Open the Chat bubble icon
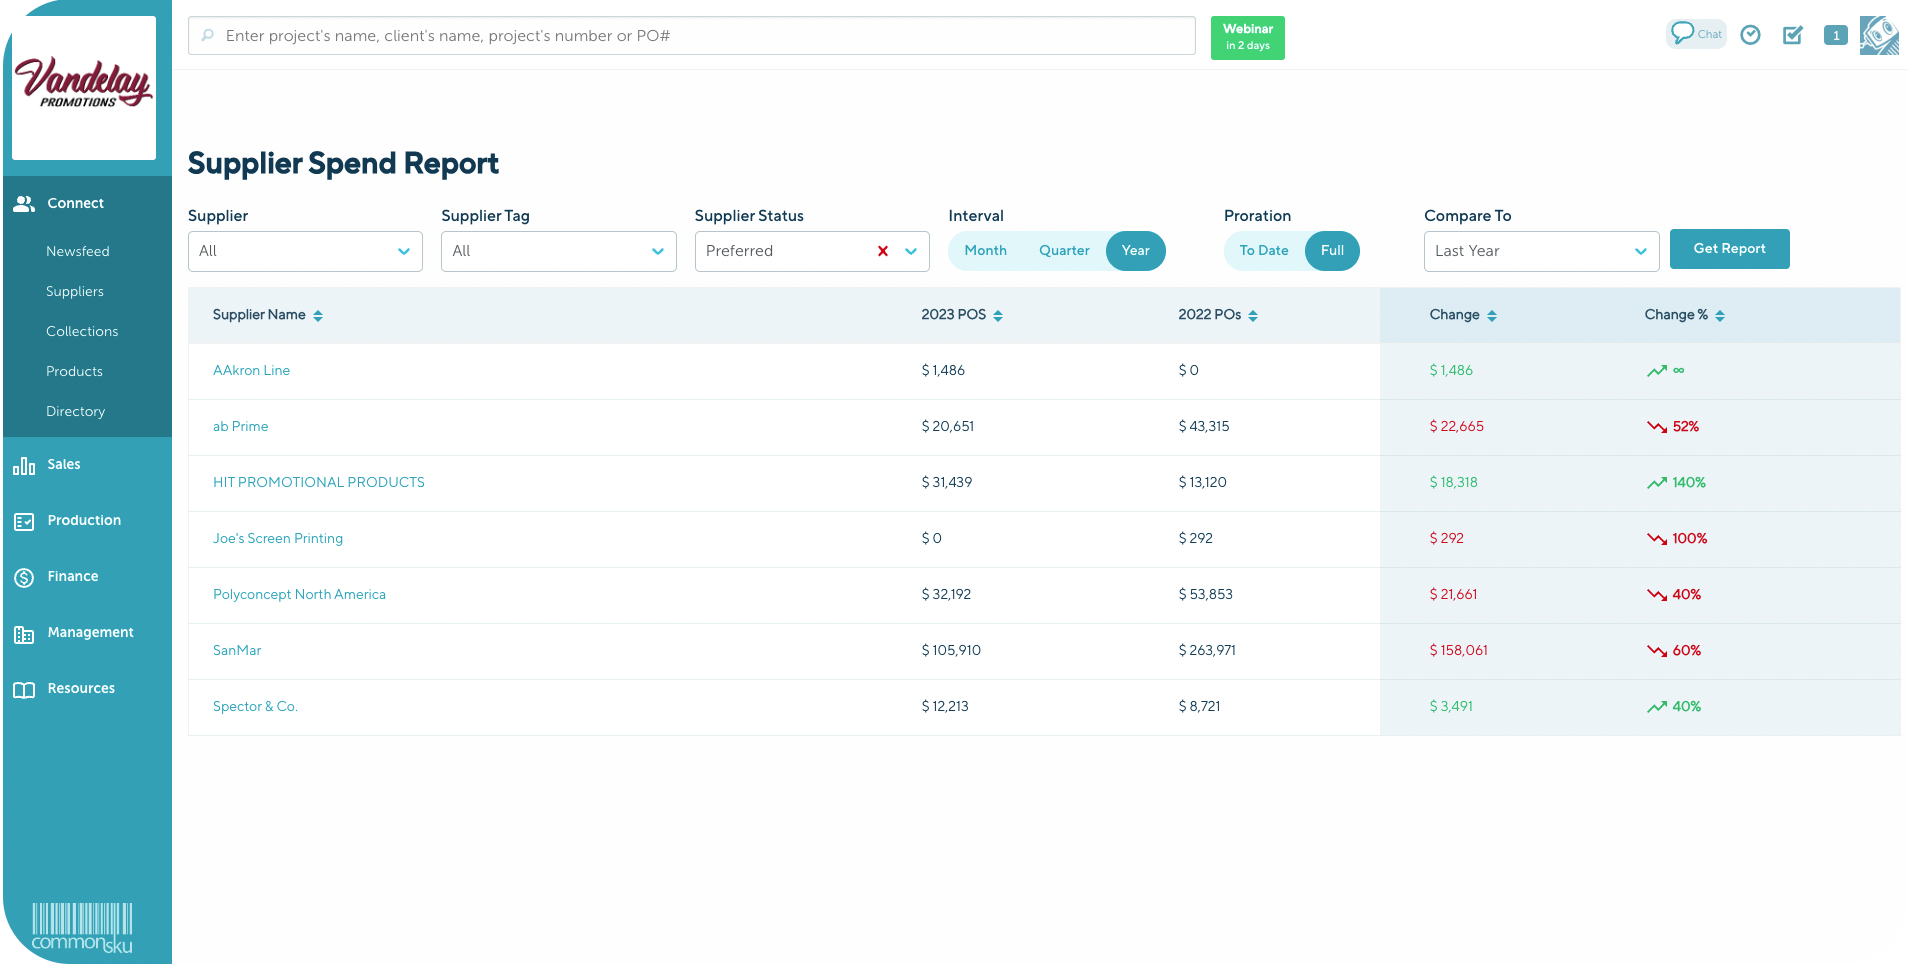Image resolution: width=1911 pixels, height=967 pixels. (1686, 33)
